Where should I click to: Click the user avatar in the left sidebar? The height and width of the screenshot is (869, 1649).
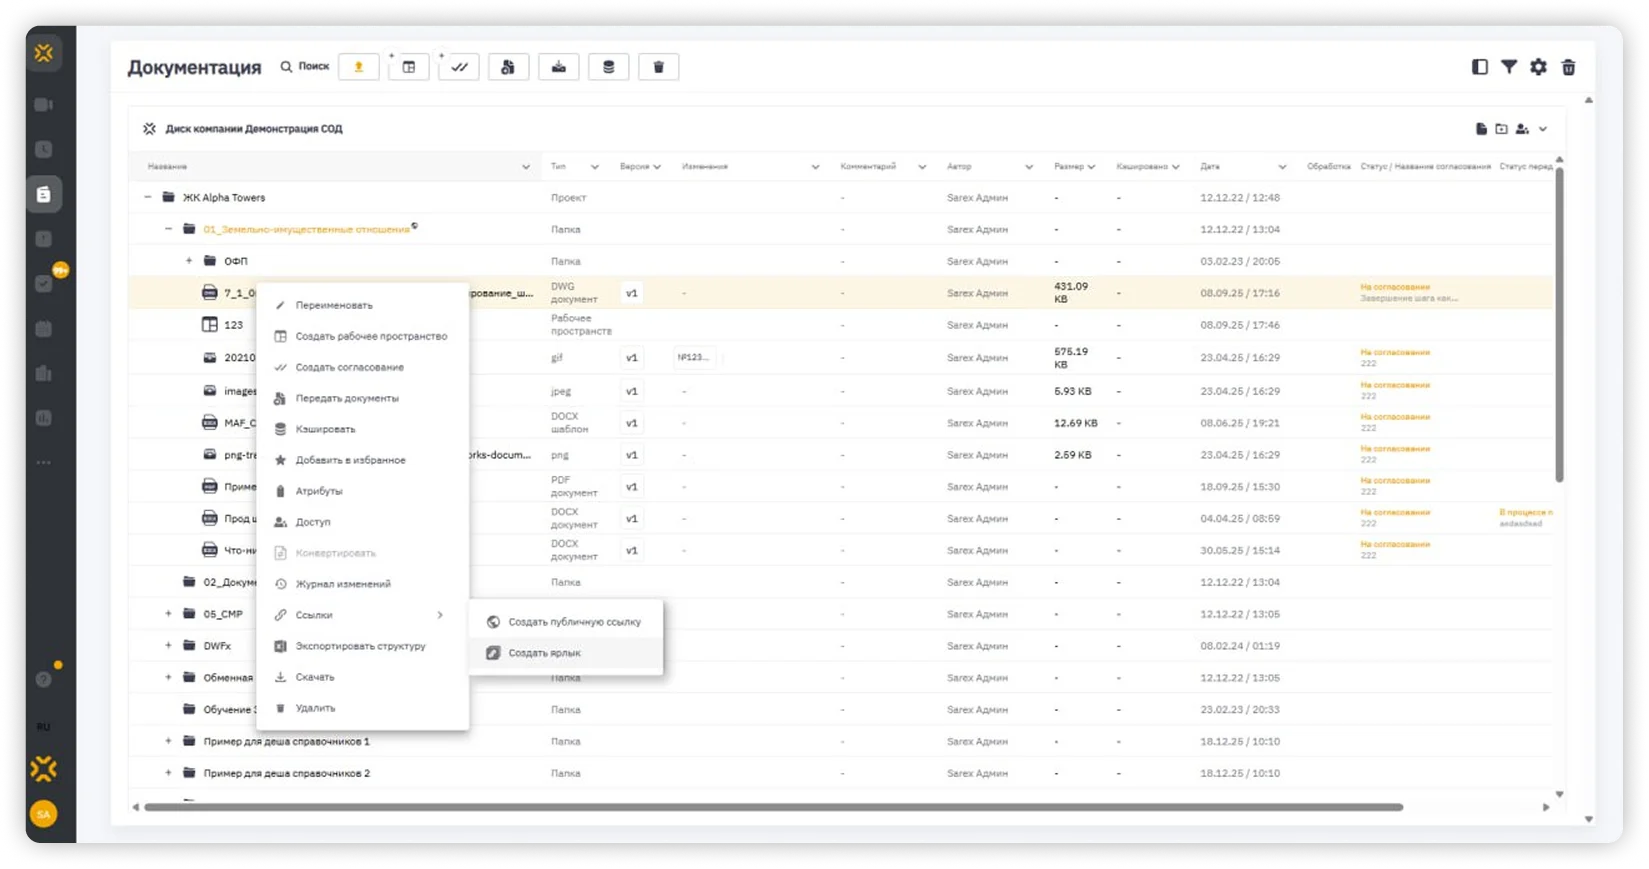tap(43, 814)
